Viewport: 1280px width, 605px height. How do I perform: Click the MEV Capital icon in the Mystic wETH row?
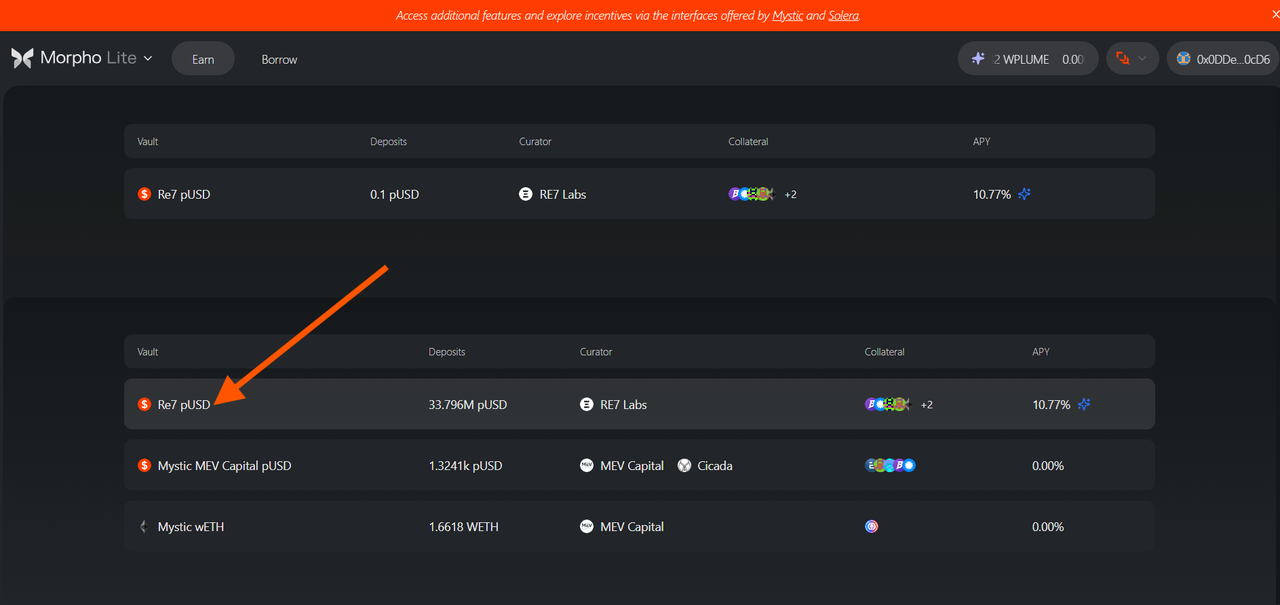coord(586,527)
